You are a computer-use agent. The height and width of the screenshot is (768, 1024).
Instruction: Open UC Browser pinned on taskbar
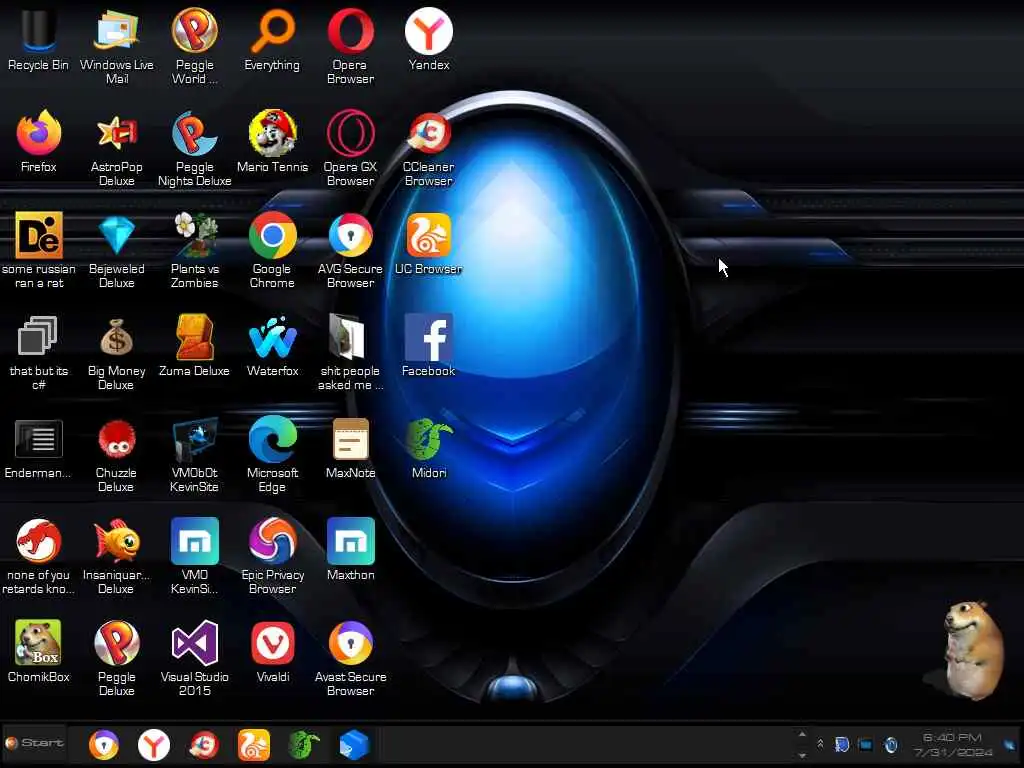(x=254, y=744)
